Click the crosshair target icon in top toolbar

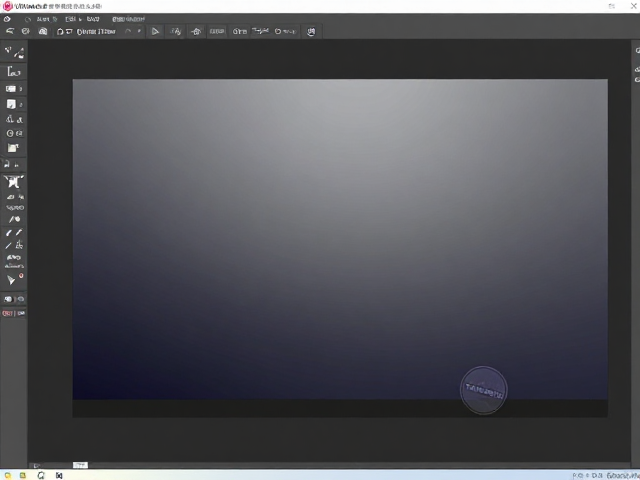pyautogui.click(x=196, y=31)
